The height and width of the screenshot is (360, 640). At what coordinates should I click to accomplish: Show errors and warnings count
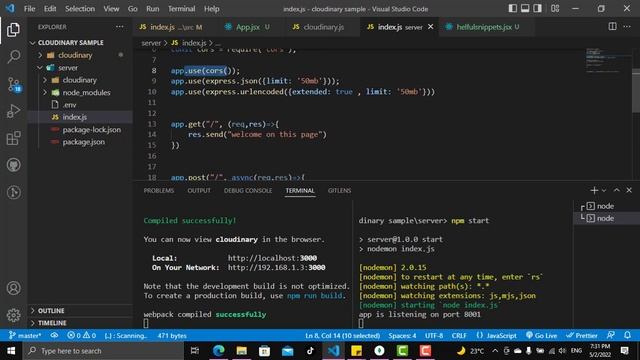click(x=81, y=336)
